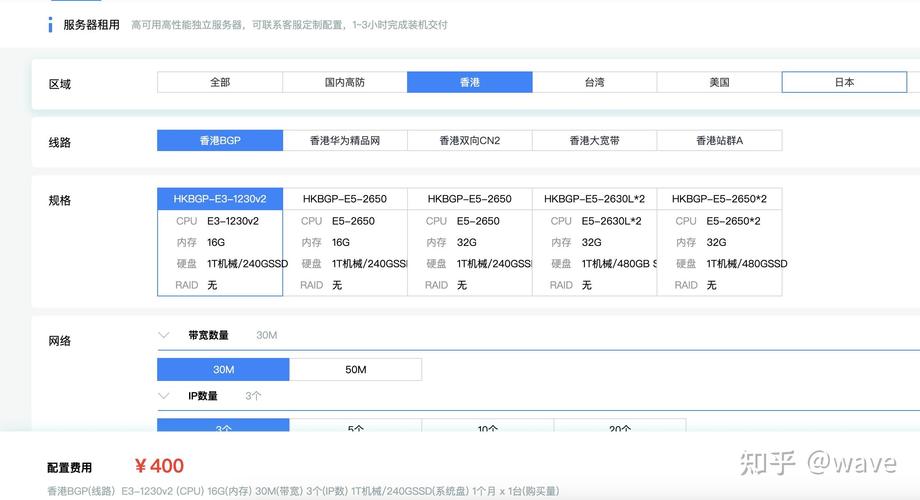
Task: Select the 香港BGP line
Action: point(220,140)
